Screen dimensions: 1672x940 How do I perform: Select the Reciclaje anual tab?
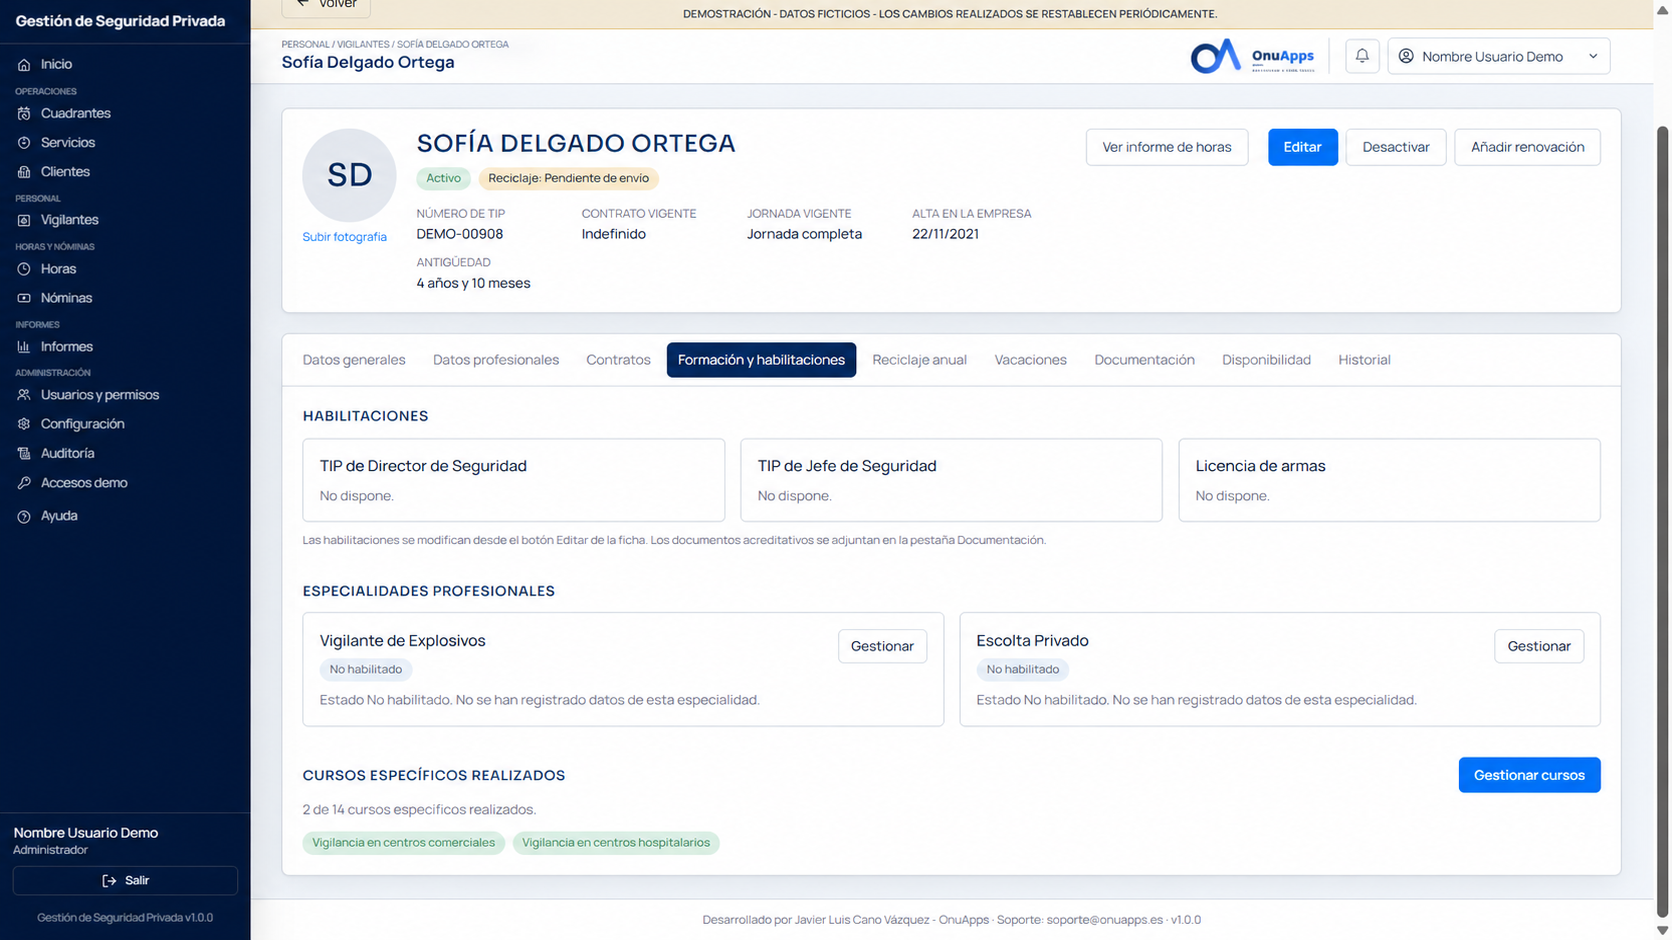coord(919,360)
